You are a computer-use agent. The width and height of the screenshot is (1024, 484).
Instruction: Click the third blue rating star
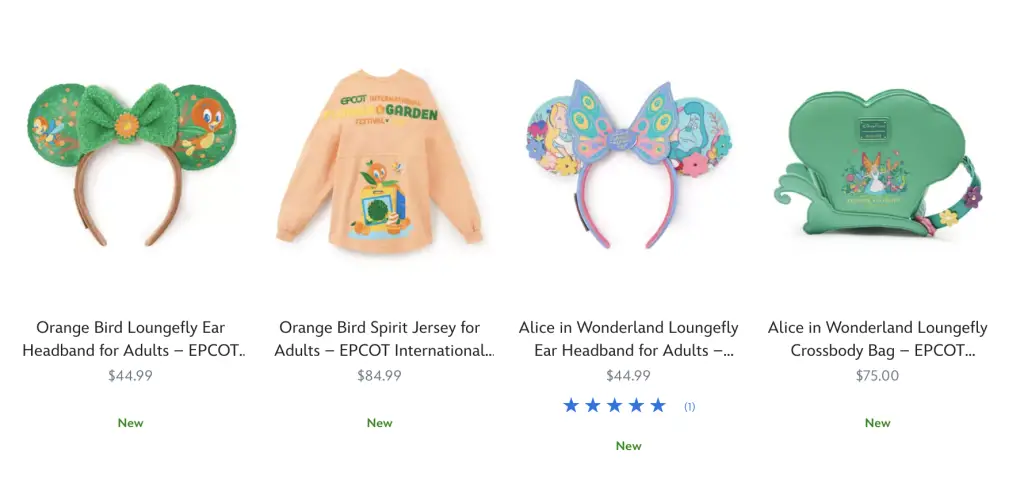pyautogui.click(x=615, y=406)
